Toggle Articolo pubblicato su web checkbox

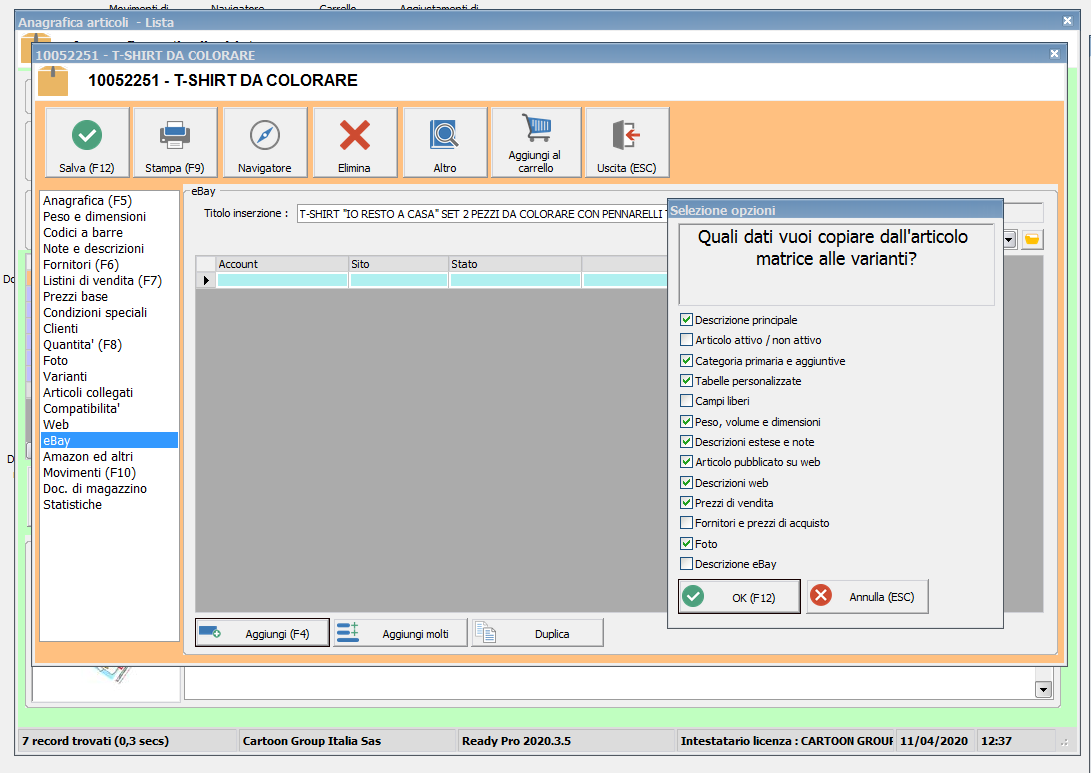click(686, 462)
